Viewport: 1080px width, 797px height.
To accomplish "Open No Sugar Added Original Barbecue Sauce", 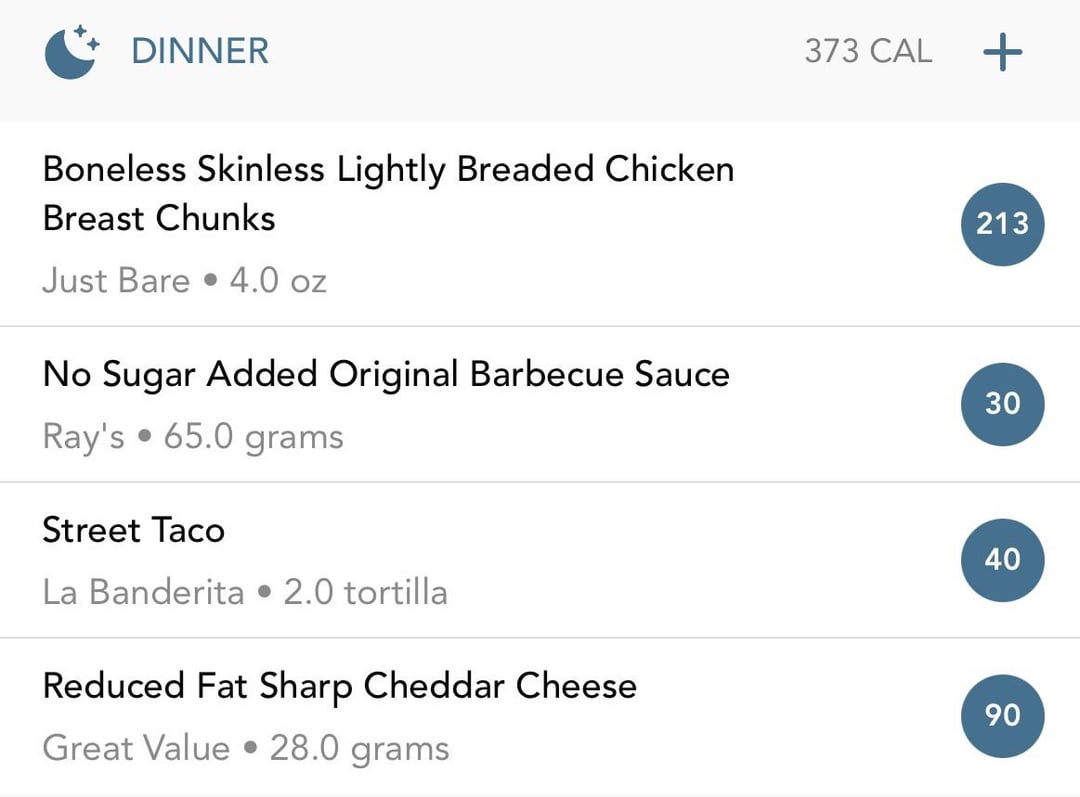I will (x=540, y=404).
